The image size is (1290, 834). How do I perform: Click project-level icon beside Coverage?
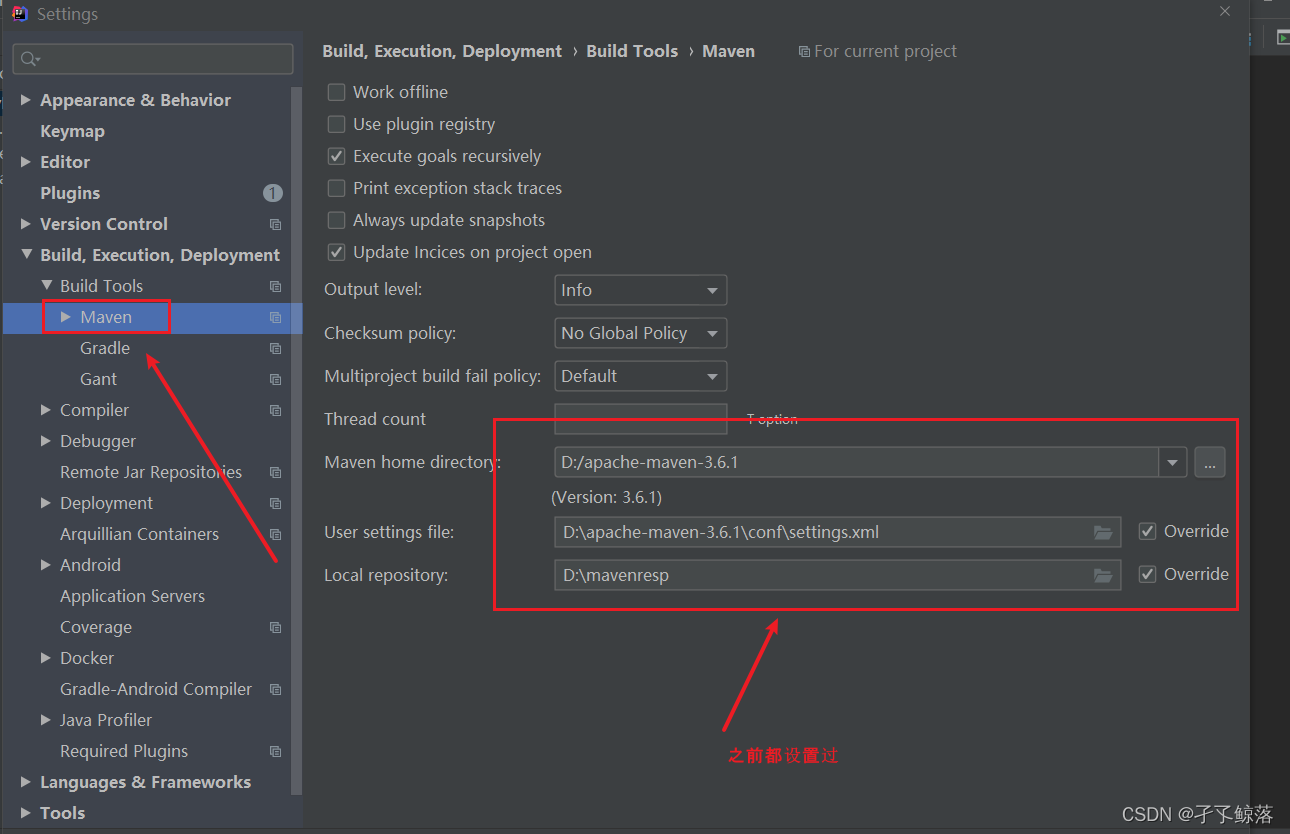tap(276, 627)
